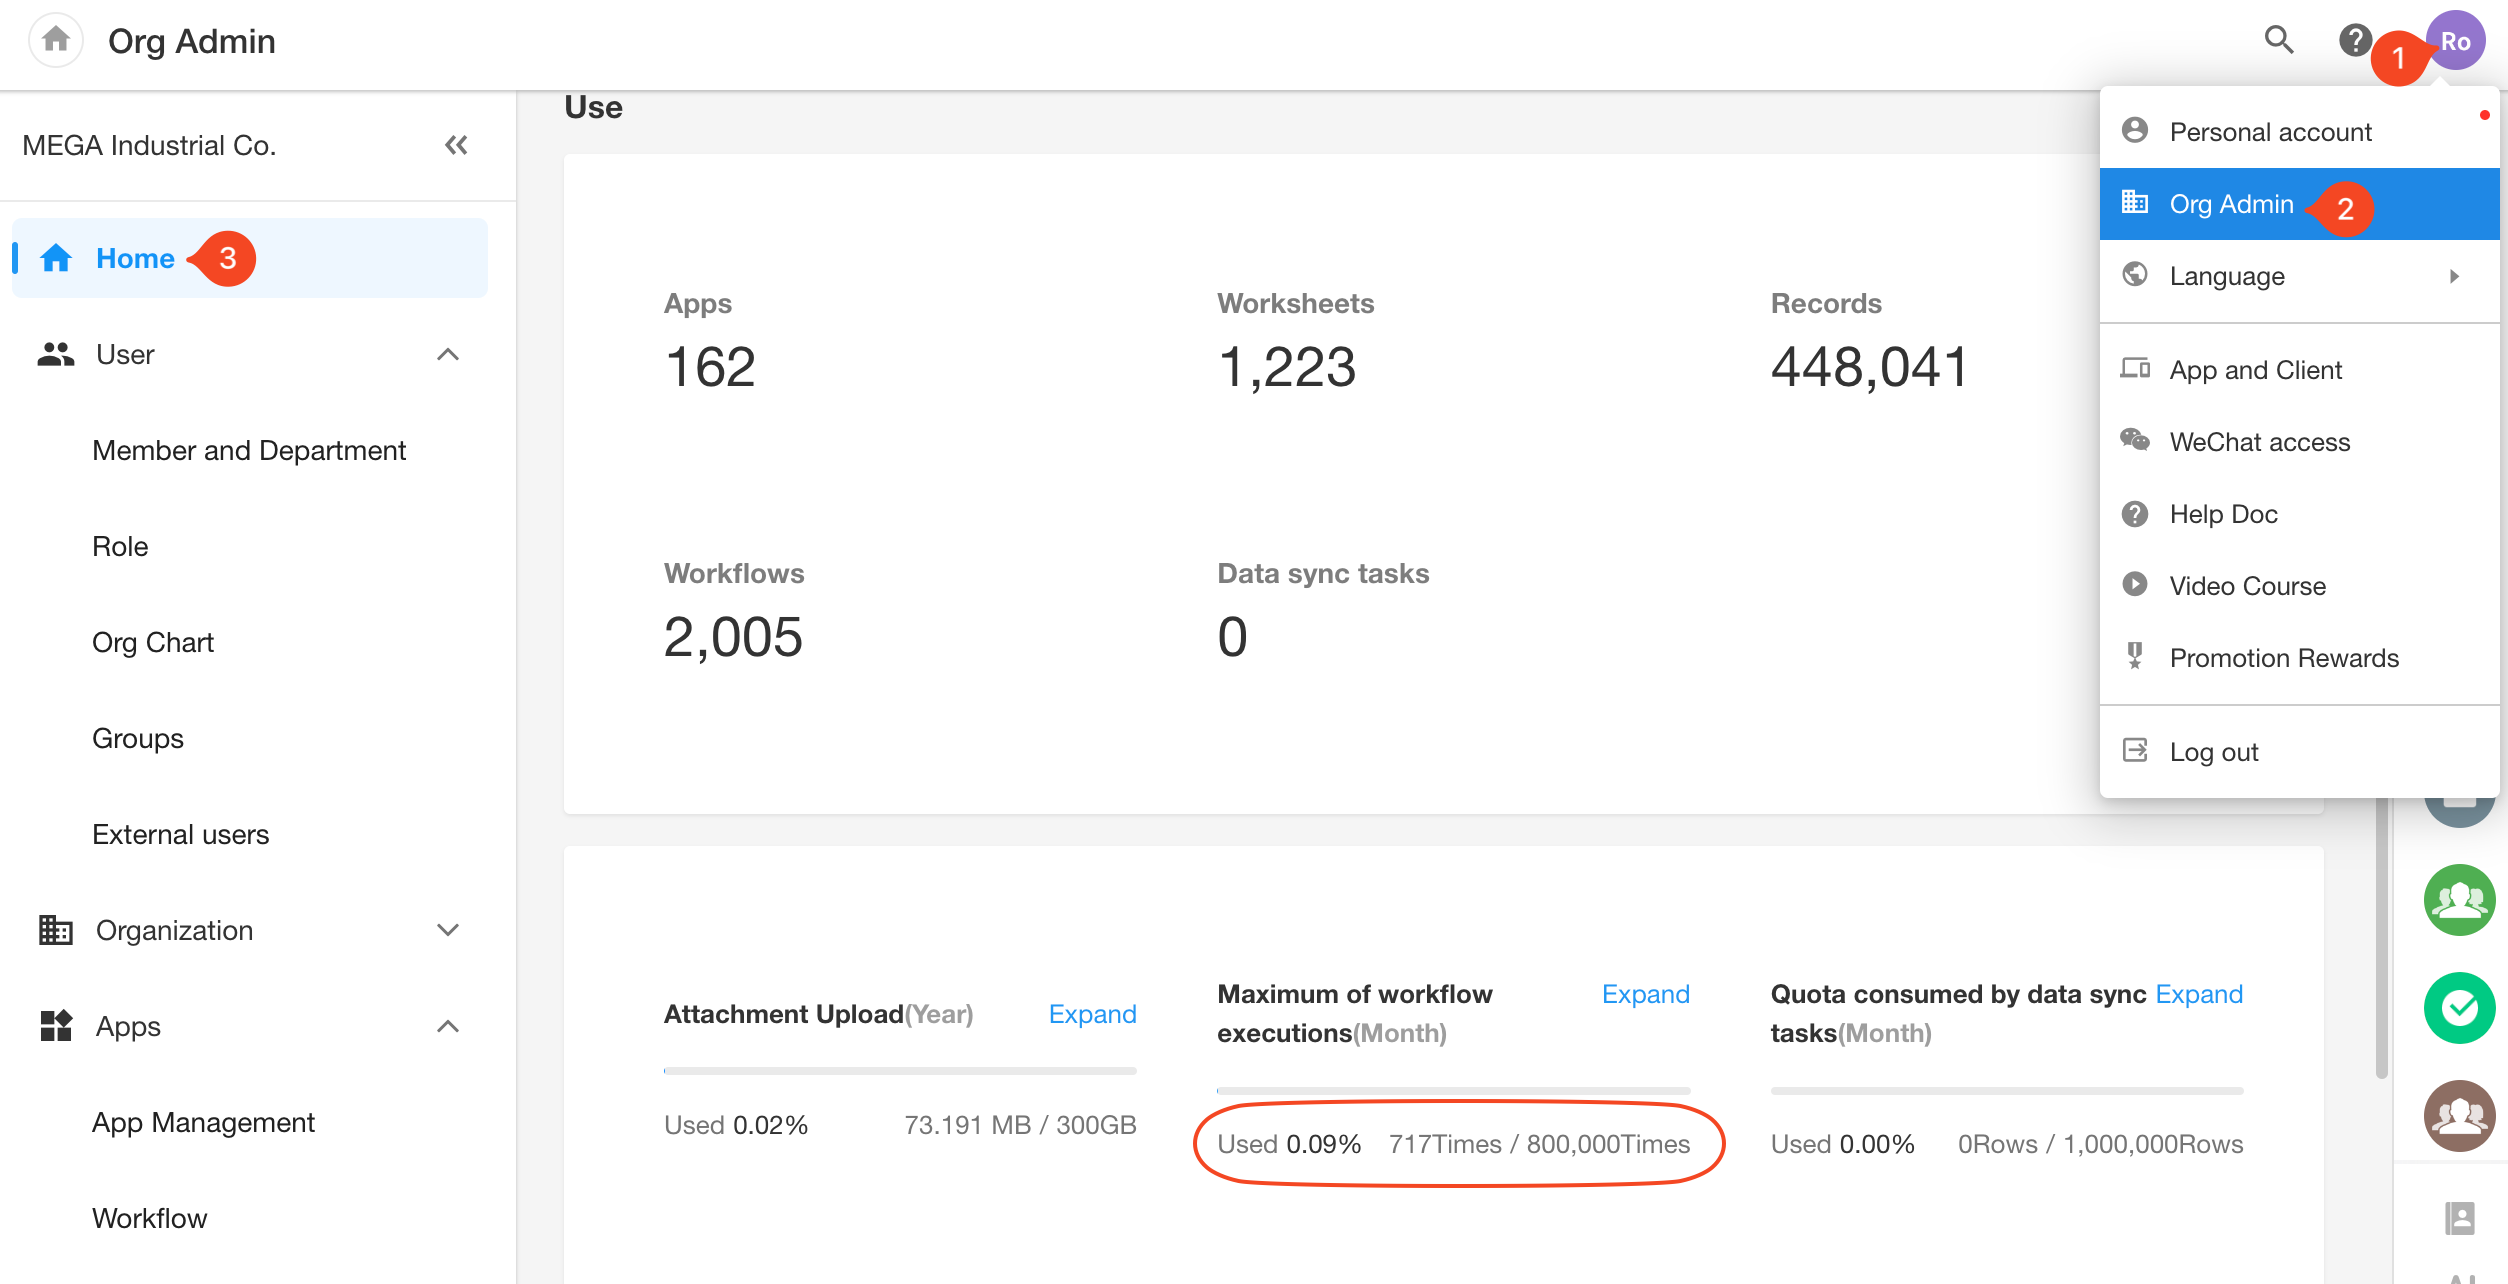Click the green checkmark task icon

click(x=2459, y=1007)
